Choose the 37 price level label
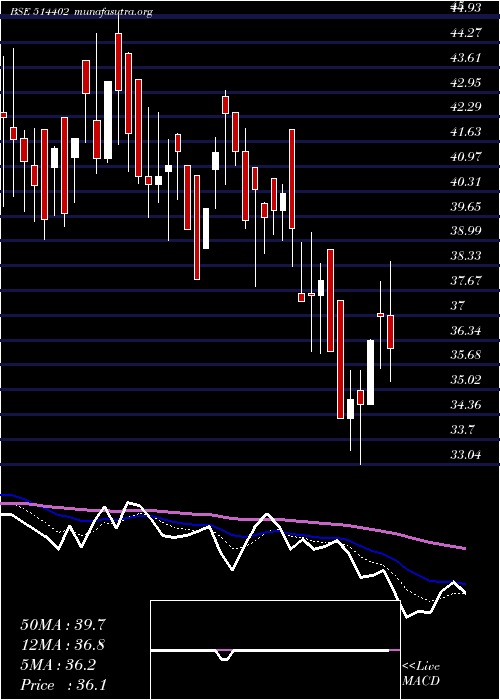The height and width of the screenshot is (700, 500). pos(458,306)
